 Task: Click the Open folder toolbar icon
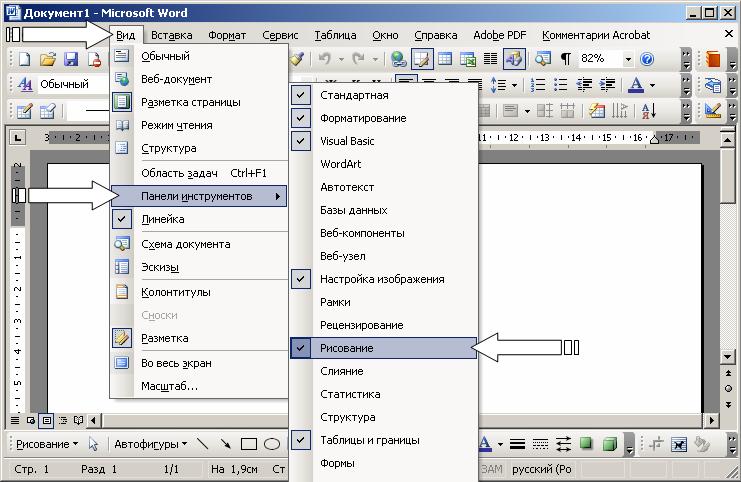(48, 59)
